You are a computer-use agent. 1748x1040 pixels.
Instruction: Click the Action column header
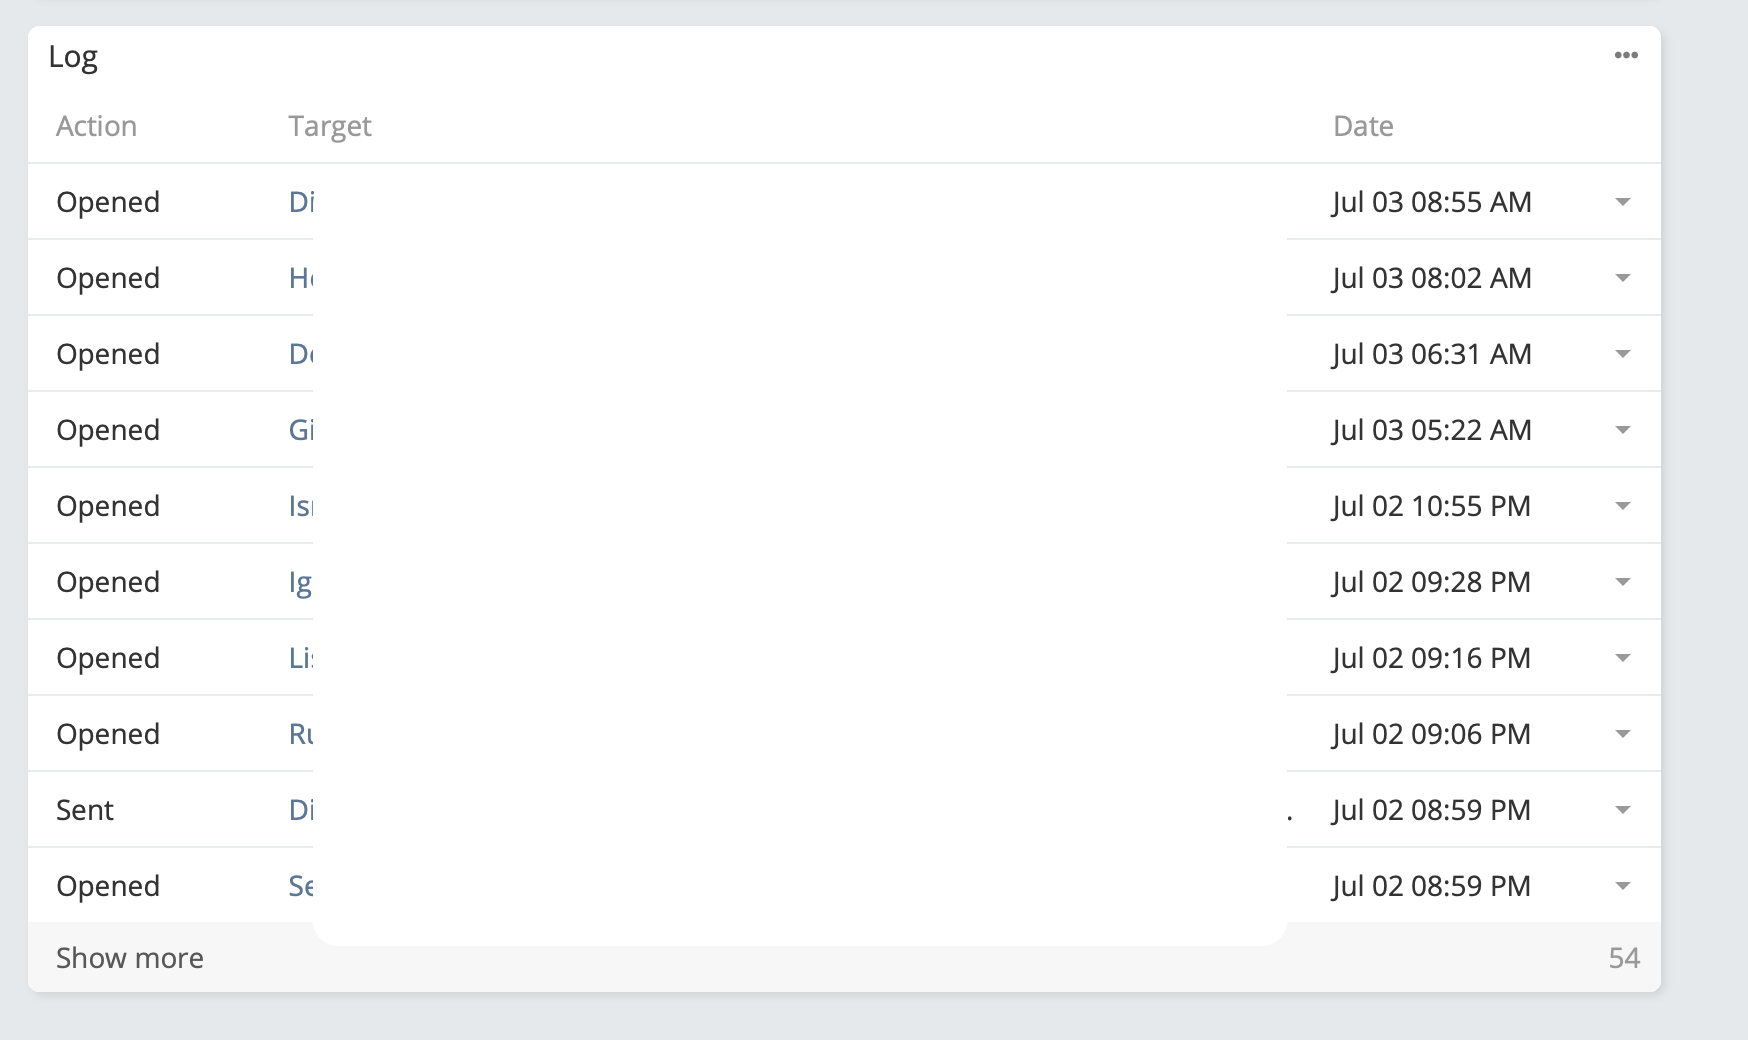(x=96, y=126)
